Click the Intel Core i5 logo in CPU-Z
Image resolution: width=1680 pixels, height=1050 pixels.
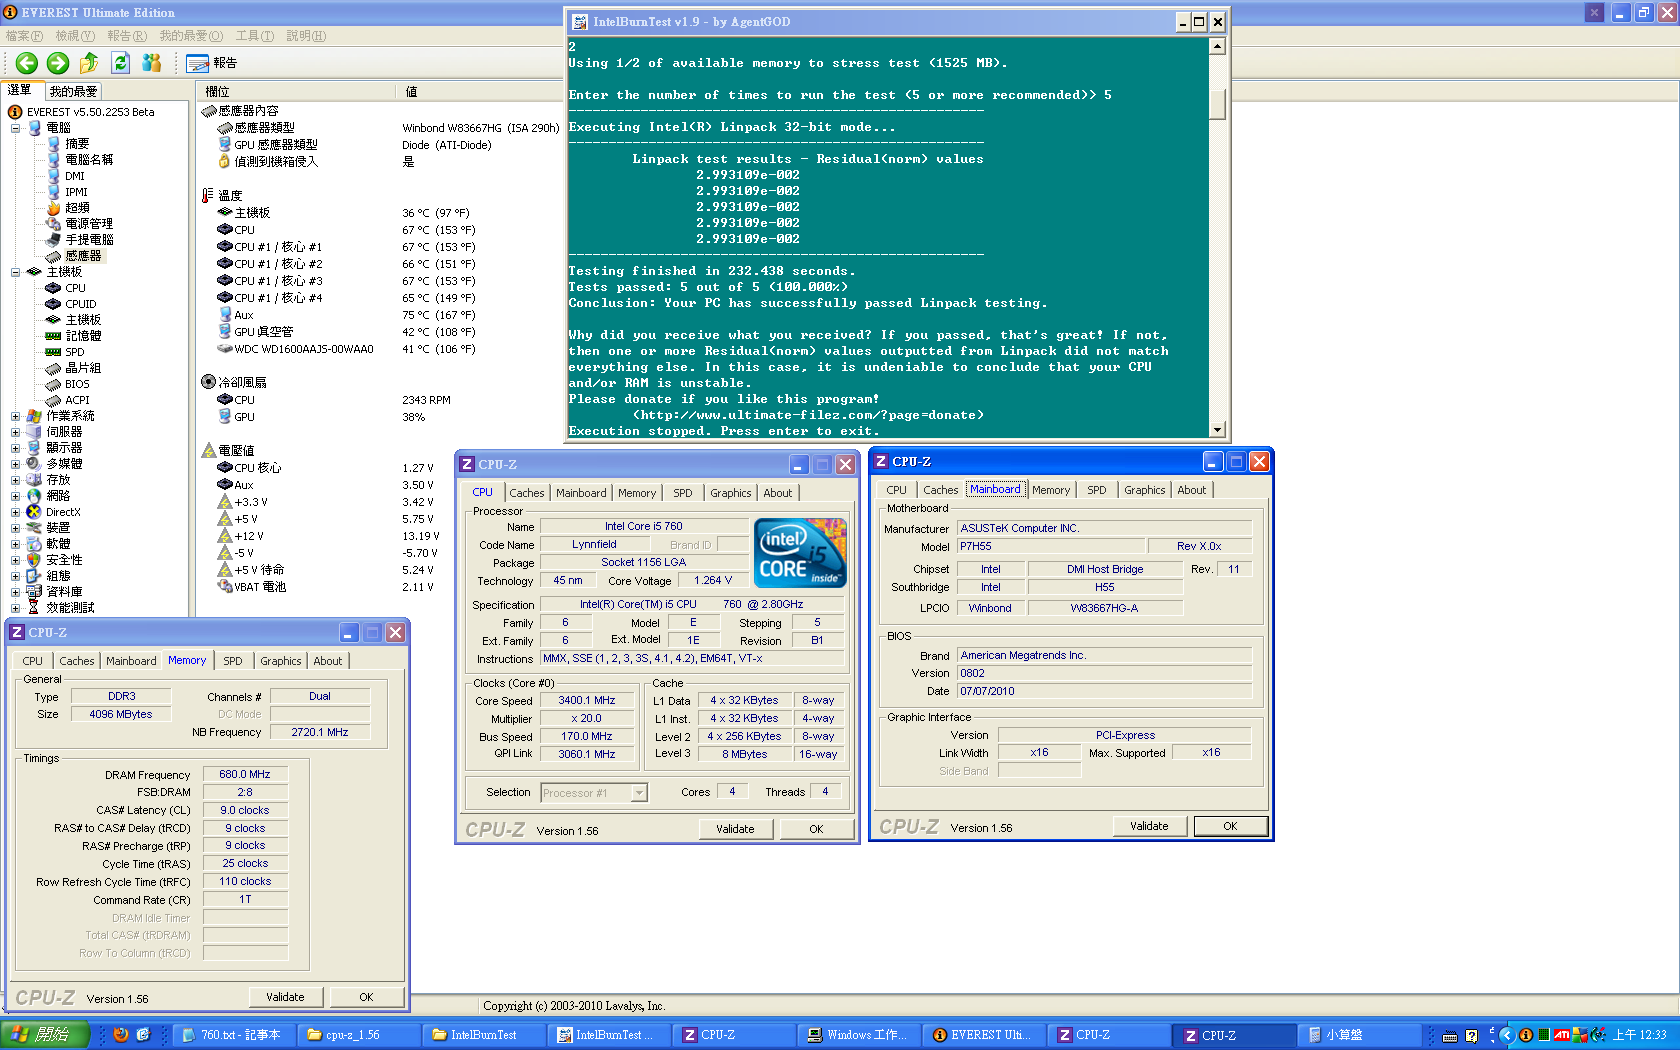coord(800,552)
